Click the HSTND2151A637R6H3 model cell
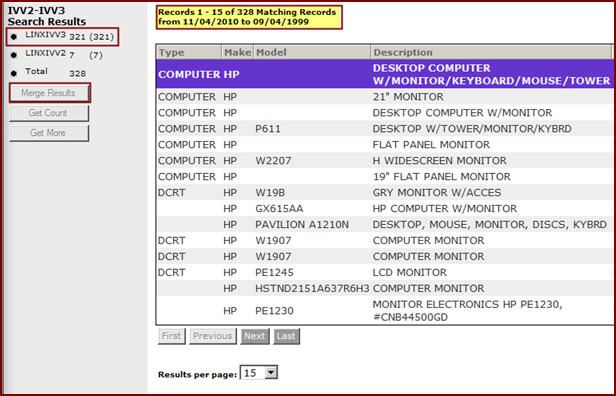 [312, 288]
